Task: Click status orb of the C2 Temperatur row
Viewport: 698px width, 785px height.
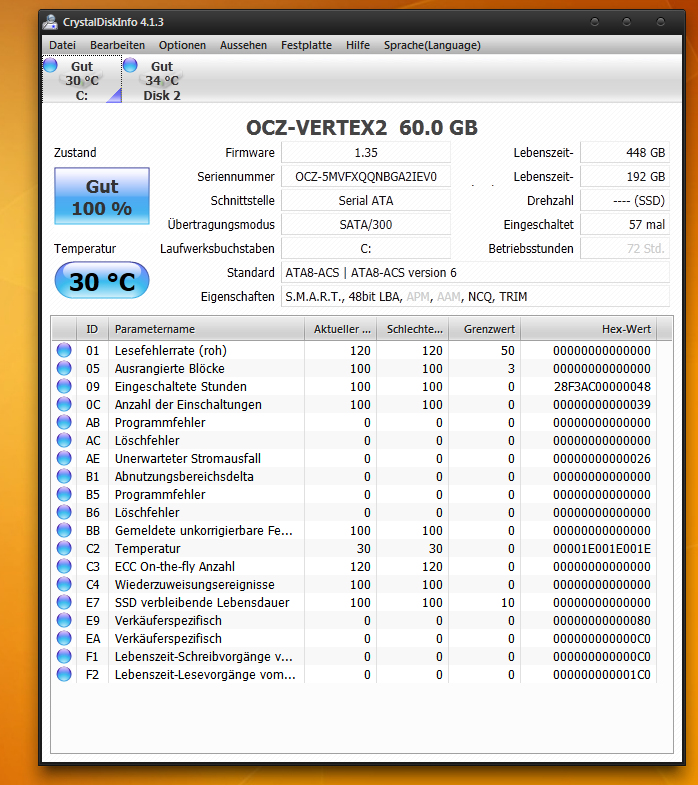Action: tap(64, 548)
